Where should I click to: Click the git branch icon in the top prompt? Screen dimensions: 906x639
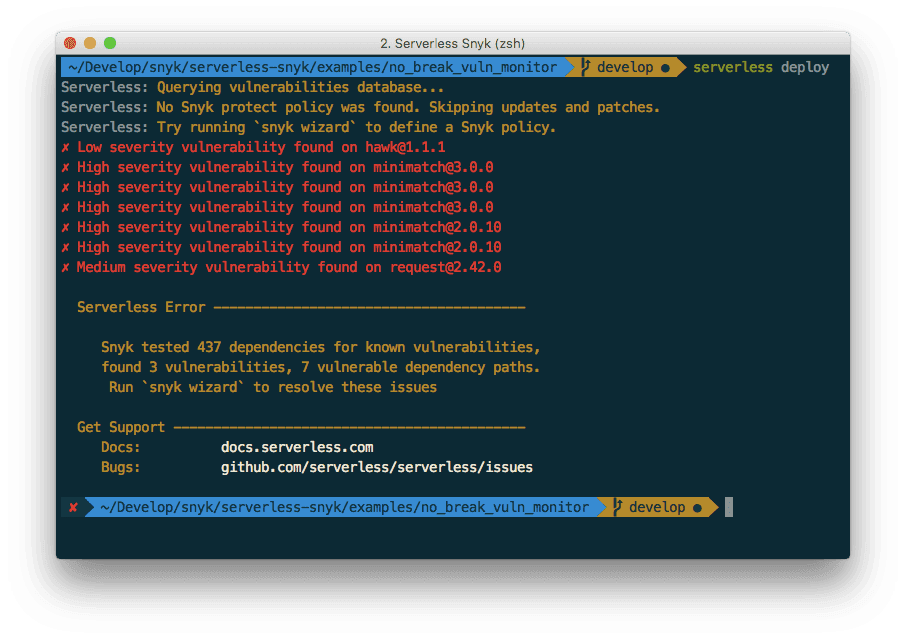[585, 67]
